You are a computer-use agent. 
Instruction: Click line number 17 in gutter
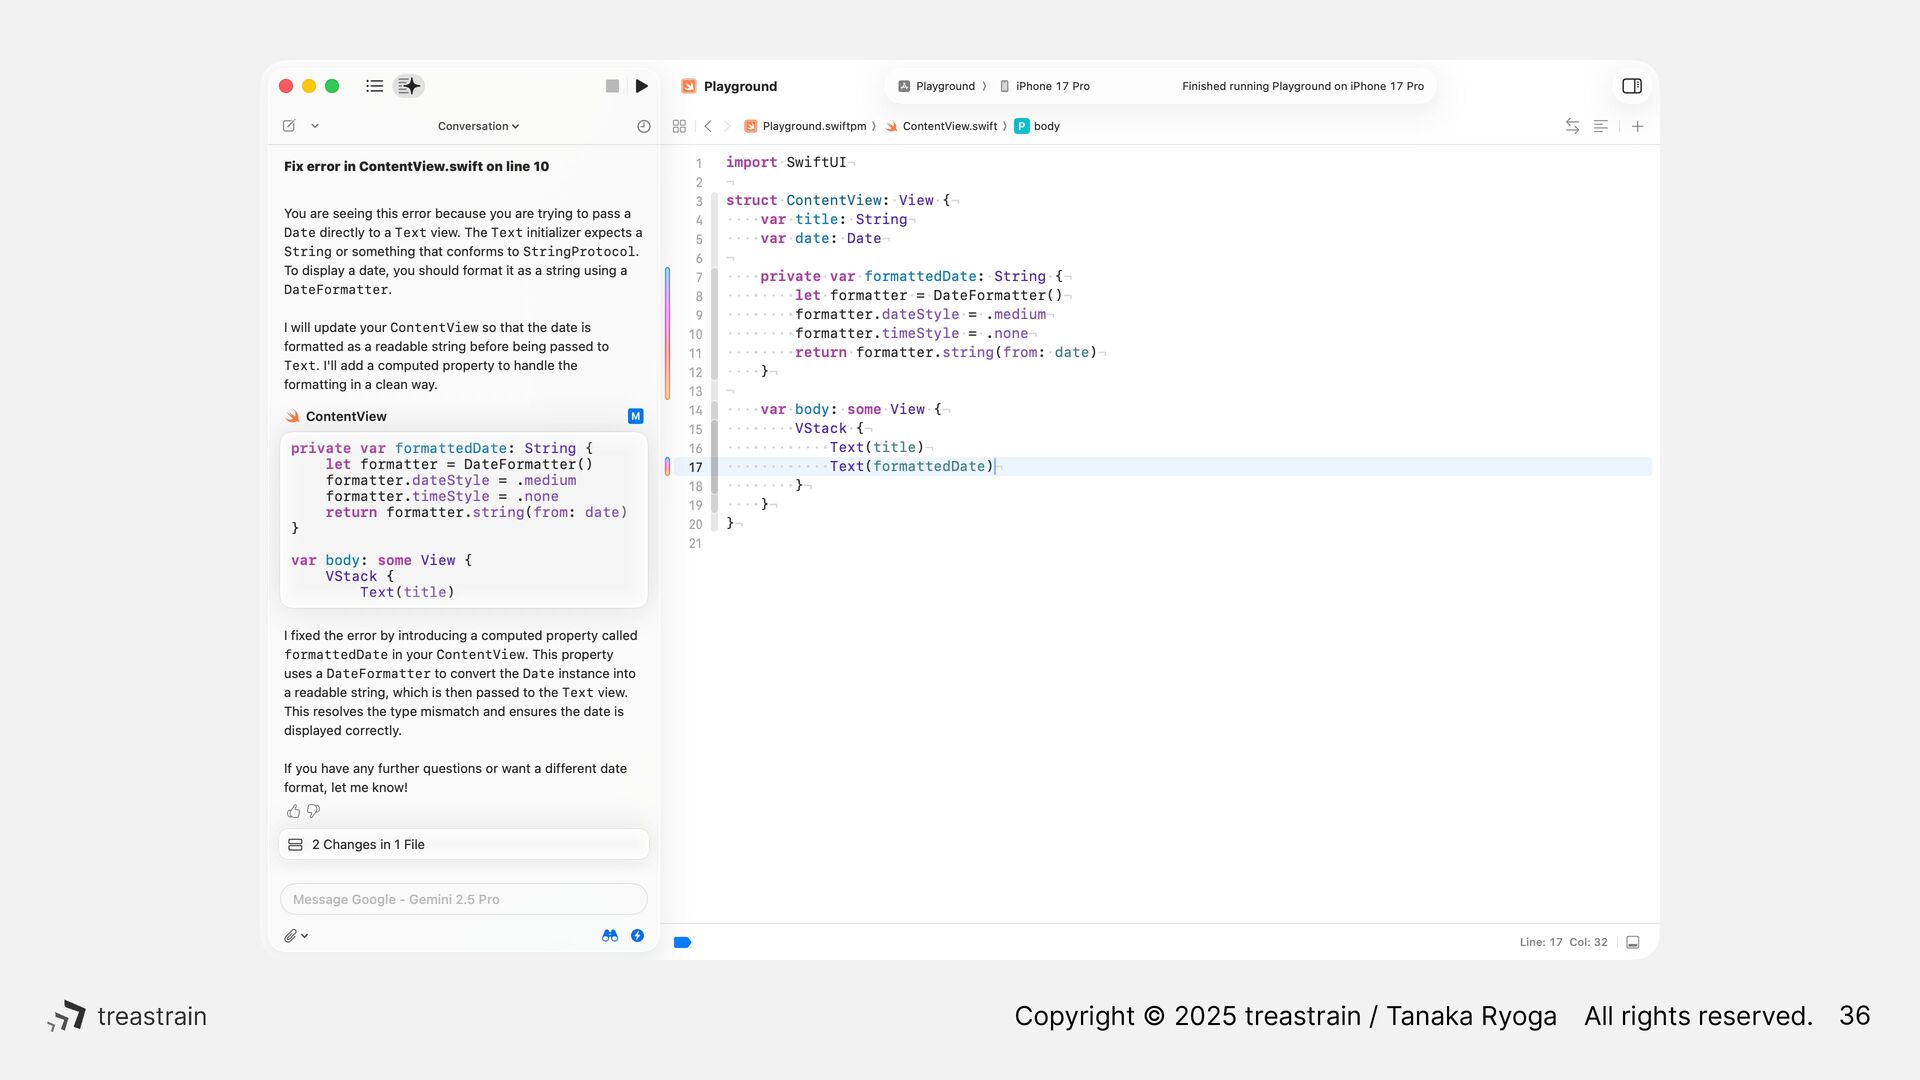[696, 467]
